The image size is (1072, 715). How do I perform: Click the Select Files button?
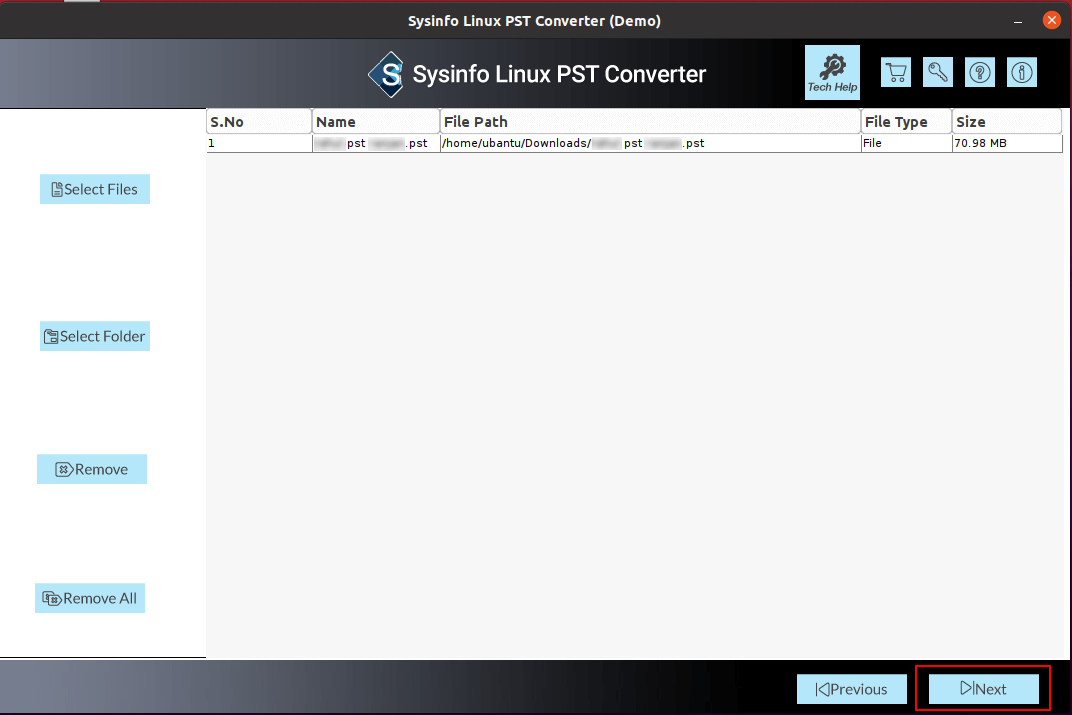pyautogui.click(x=95, y=189)
